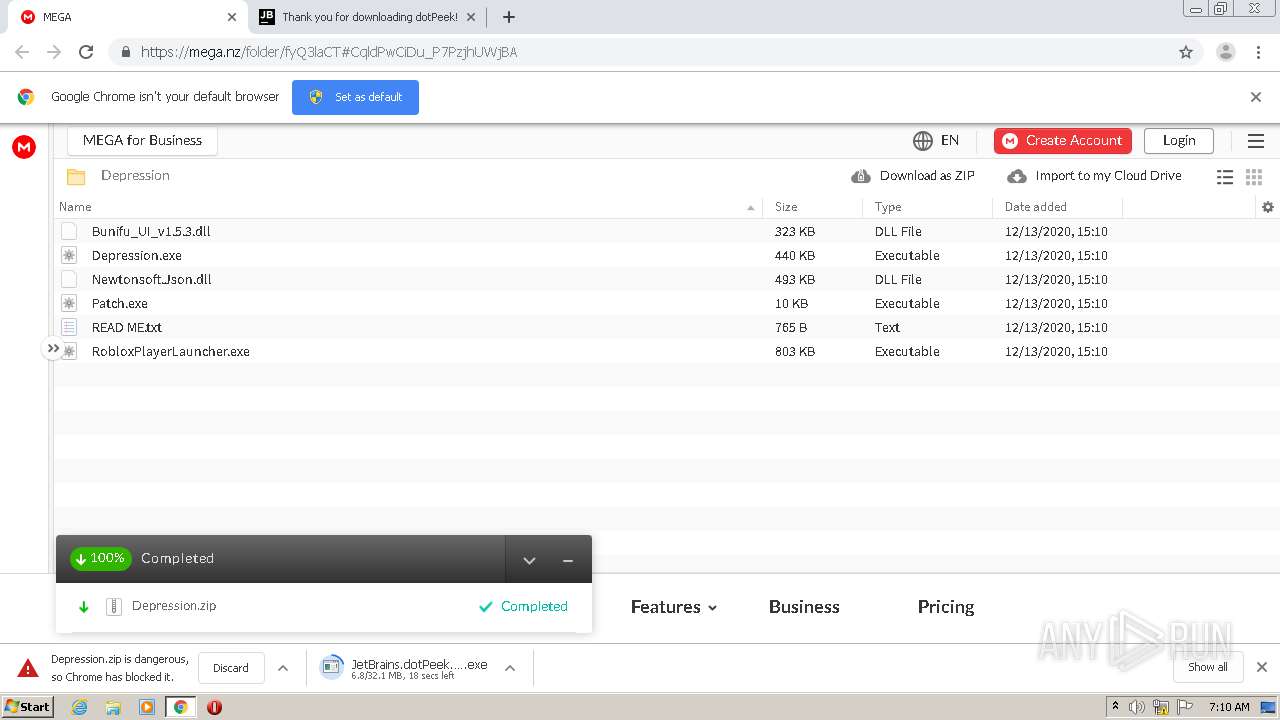The image size is (1280, 720).
Task: Select the RobloxPlayerLauncher.exe file row
Action: pos(666,351)
